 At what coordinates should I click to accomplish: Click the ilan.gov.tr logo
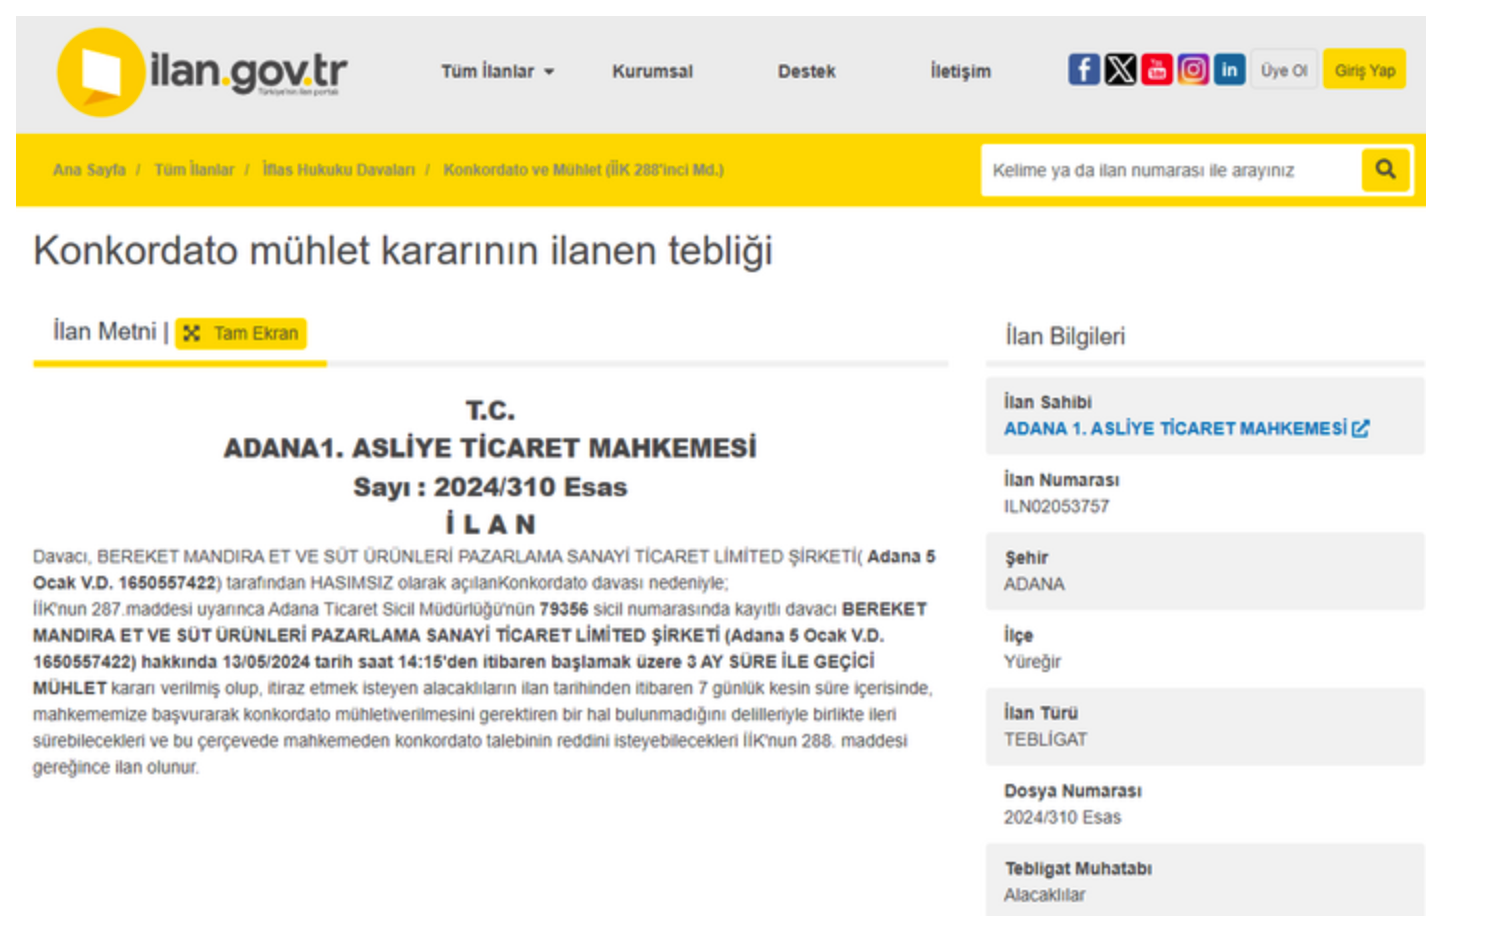click(x=200, y=70)
